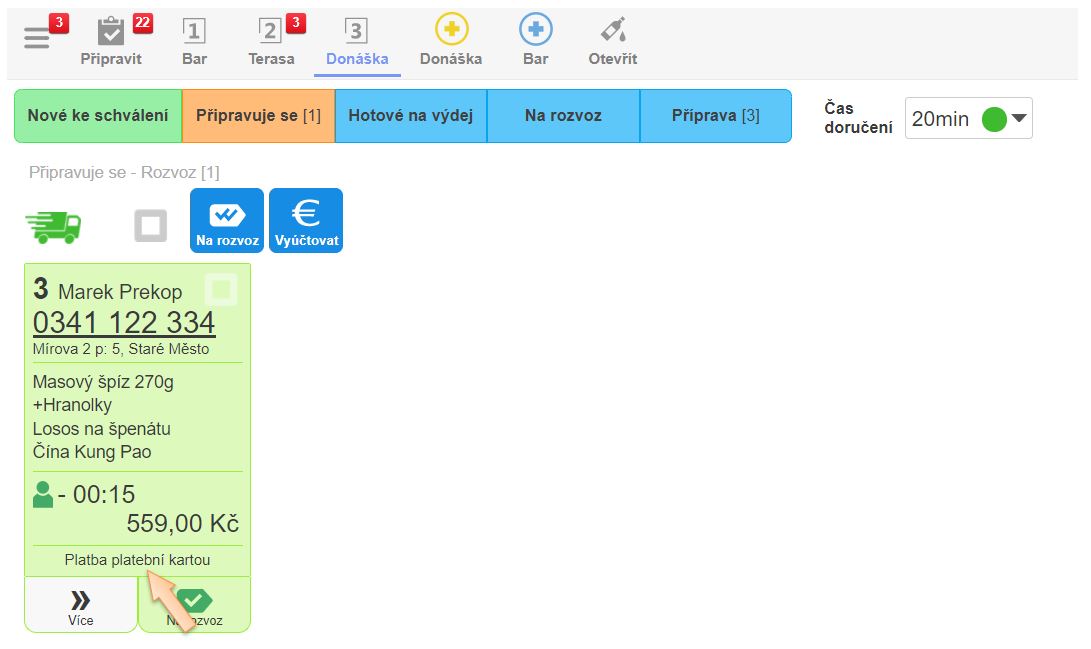Image resolution: width=1091 pixels, height=649 pixels.
Task: Click the green delivery time status dot
Action: point(993,119)
